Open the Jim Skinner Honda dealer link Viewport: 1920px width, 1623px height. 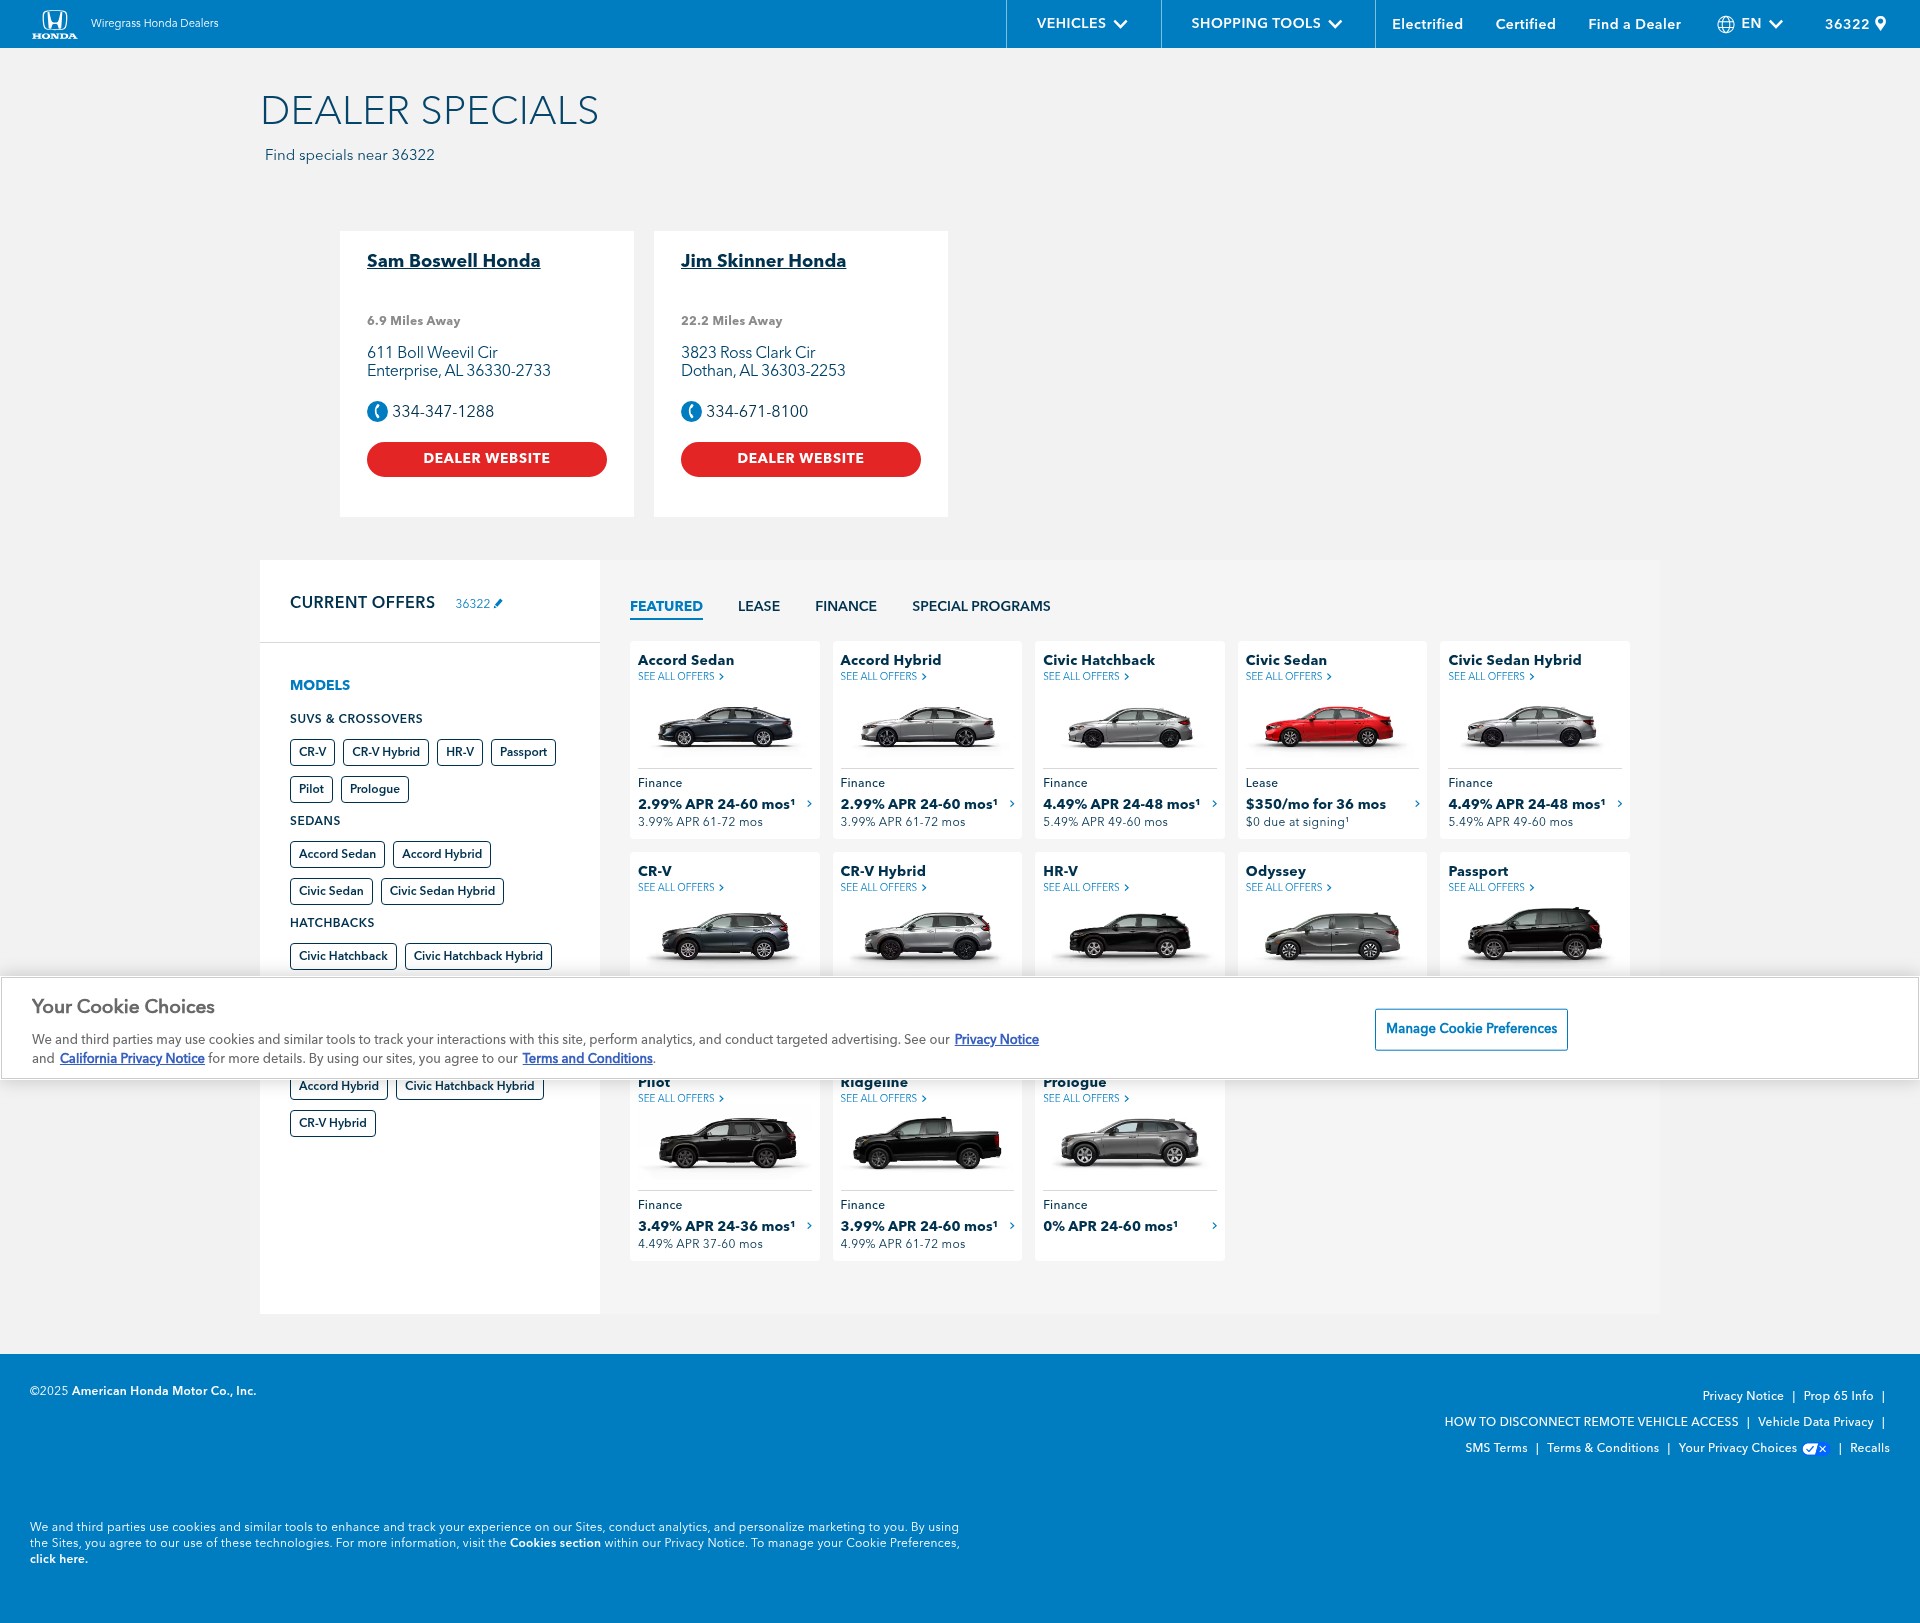[763, 262]
